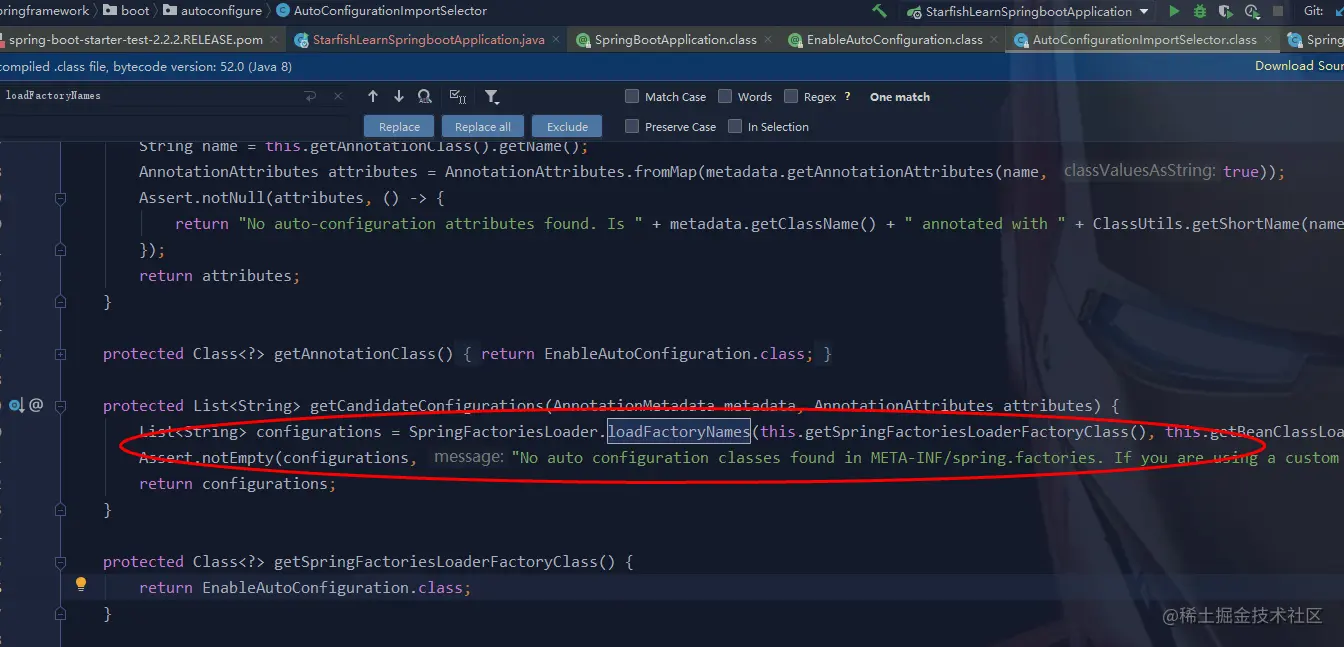Screen dimensions: 1344x647
Task: Expand the folded getAnnotationClass method in the gutter
Action: tap(61, 354)
